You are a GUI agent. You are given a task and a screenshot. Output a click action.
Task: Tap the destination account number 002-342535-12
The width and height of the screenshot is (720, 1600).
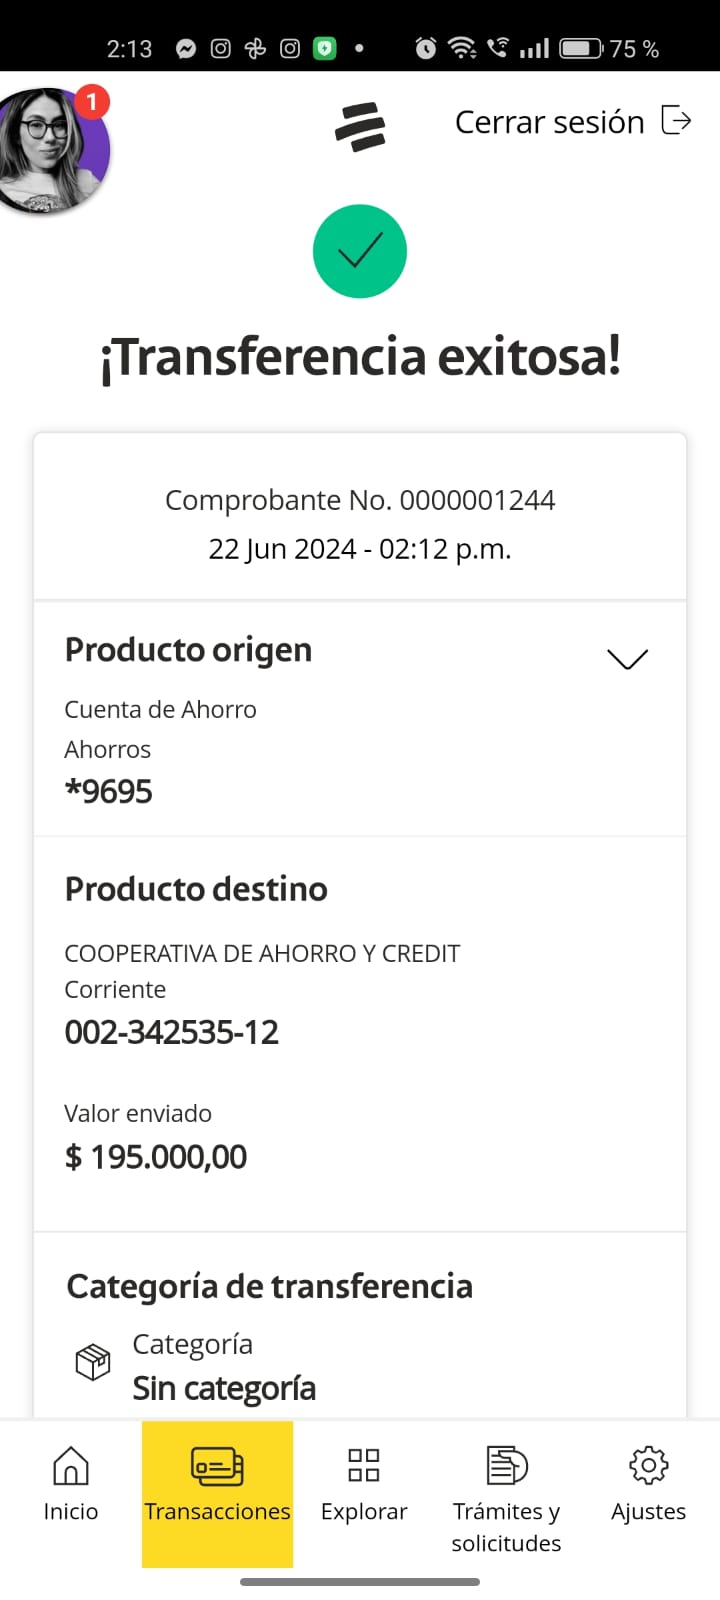click(x=172, y=1032)
